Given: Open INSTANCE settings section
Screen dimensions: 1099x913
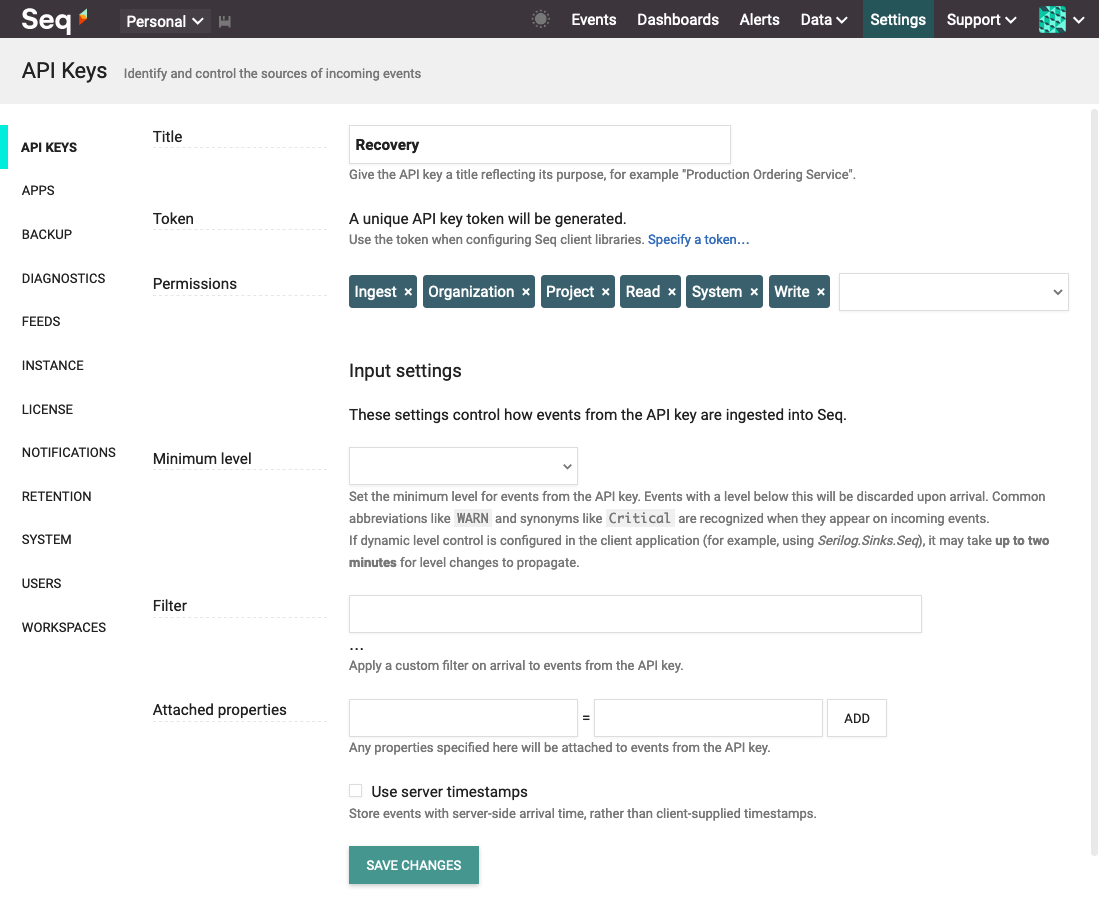Looking at the screenshot, I should click(x=53, y=366).
